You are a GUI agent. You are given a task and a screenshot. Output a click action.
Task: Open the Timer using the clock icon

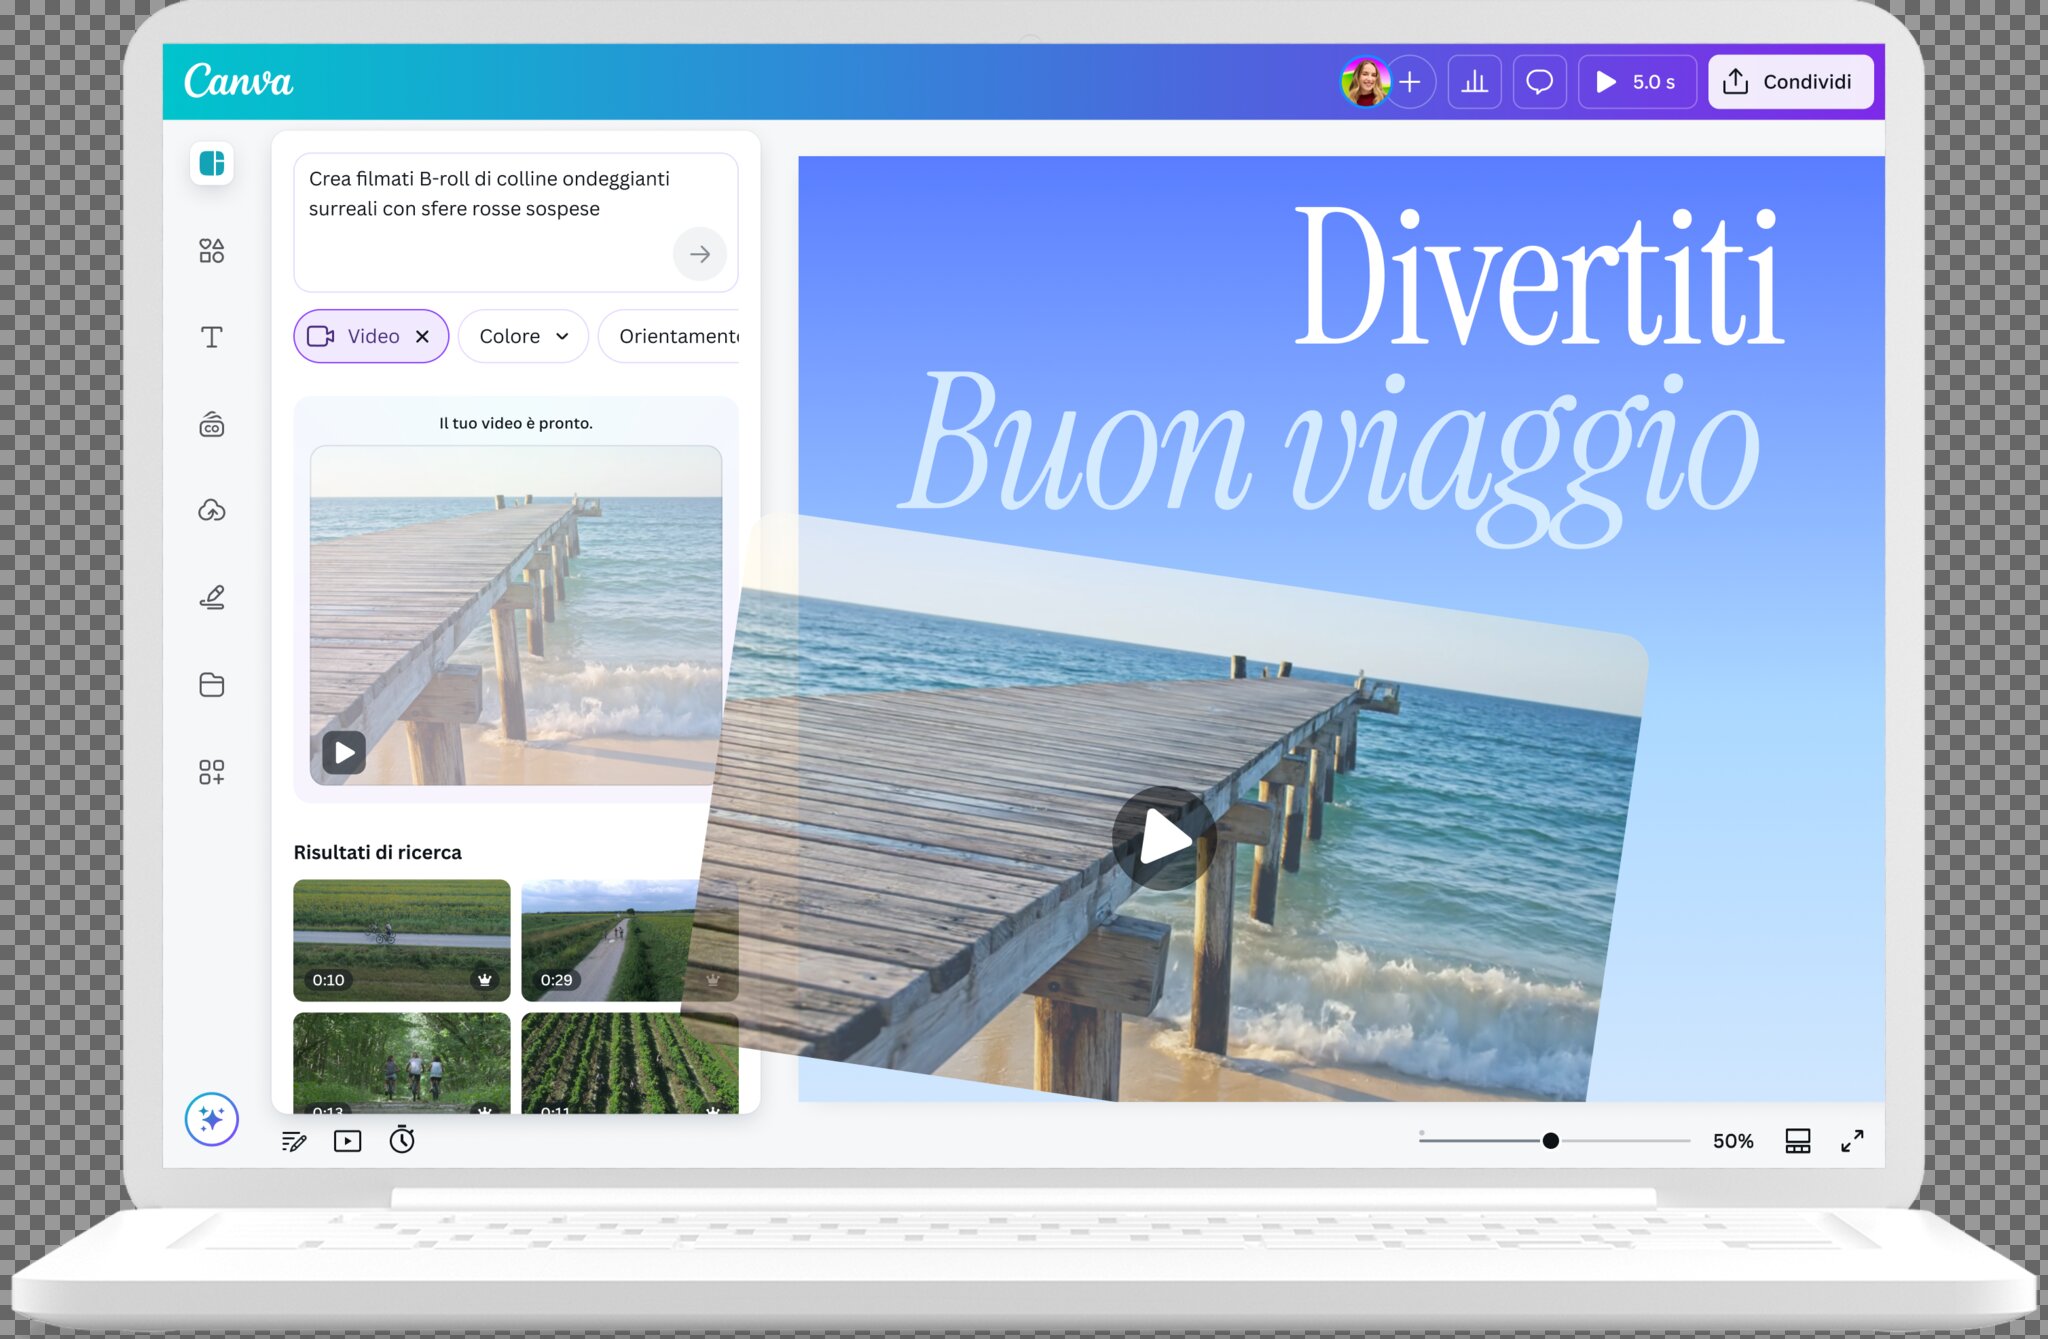403,1140
